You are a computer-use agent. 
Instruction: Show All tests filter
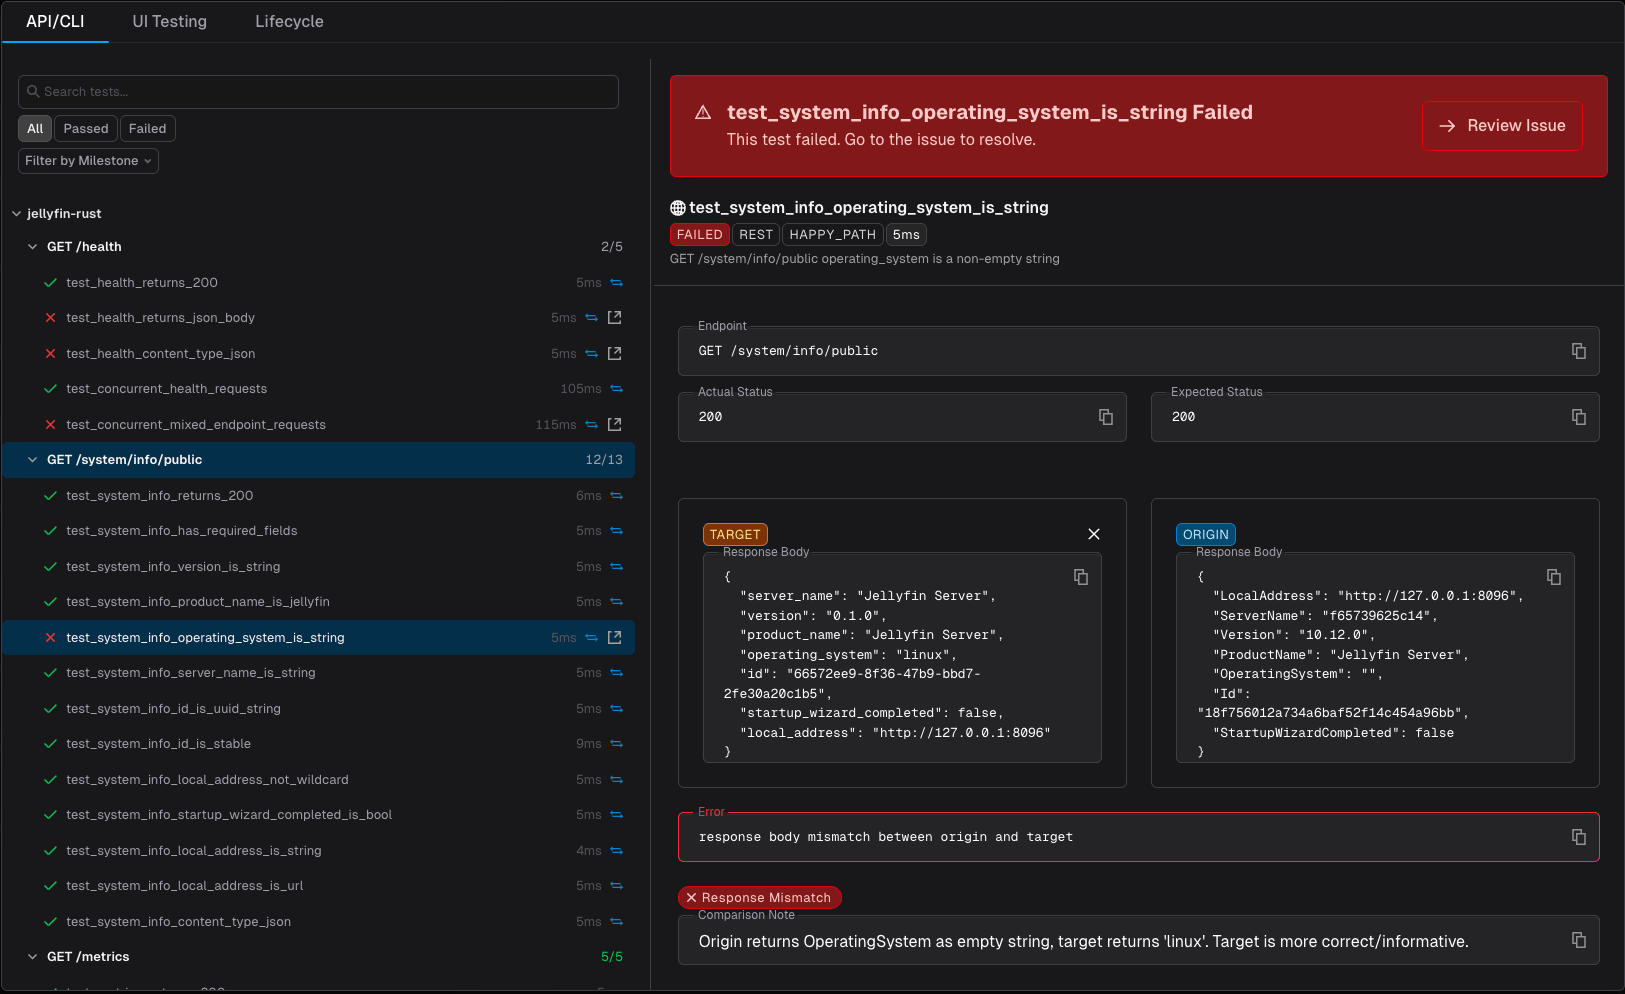pos(35,129)
